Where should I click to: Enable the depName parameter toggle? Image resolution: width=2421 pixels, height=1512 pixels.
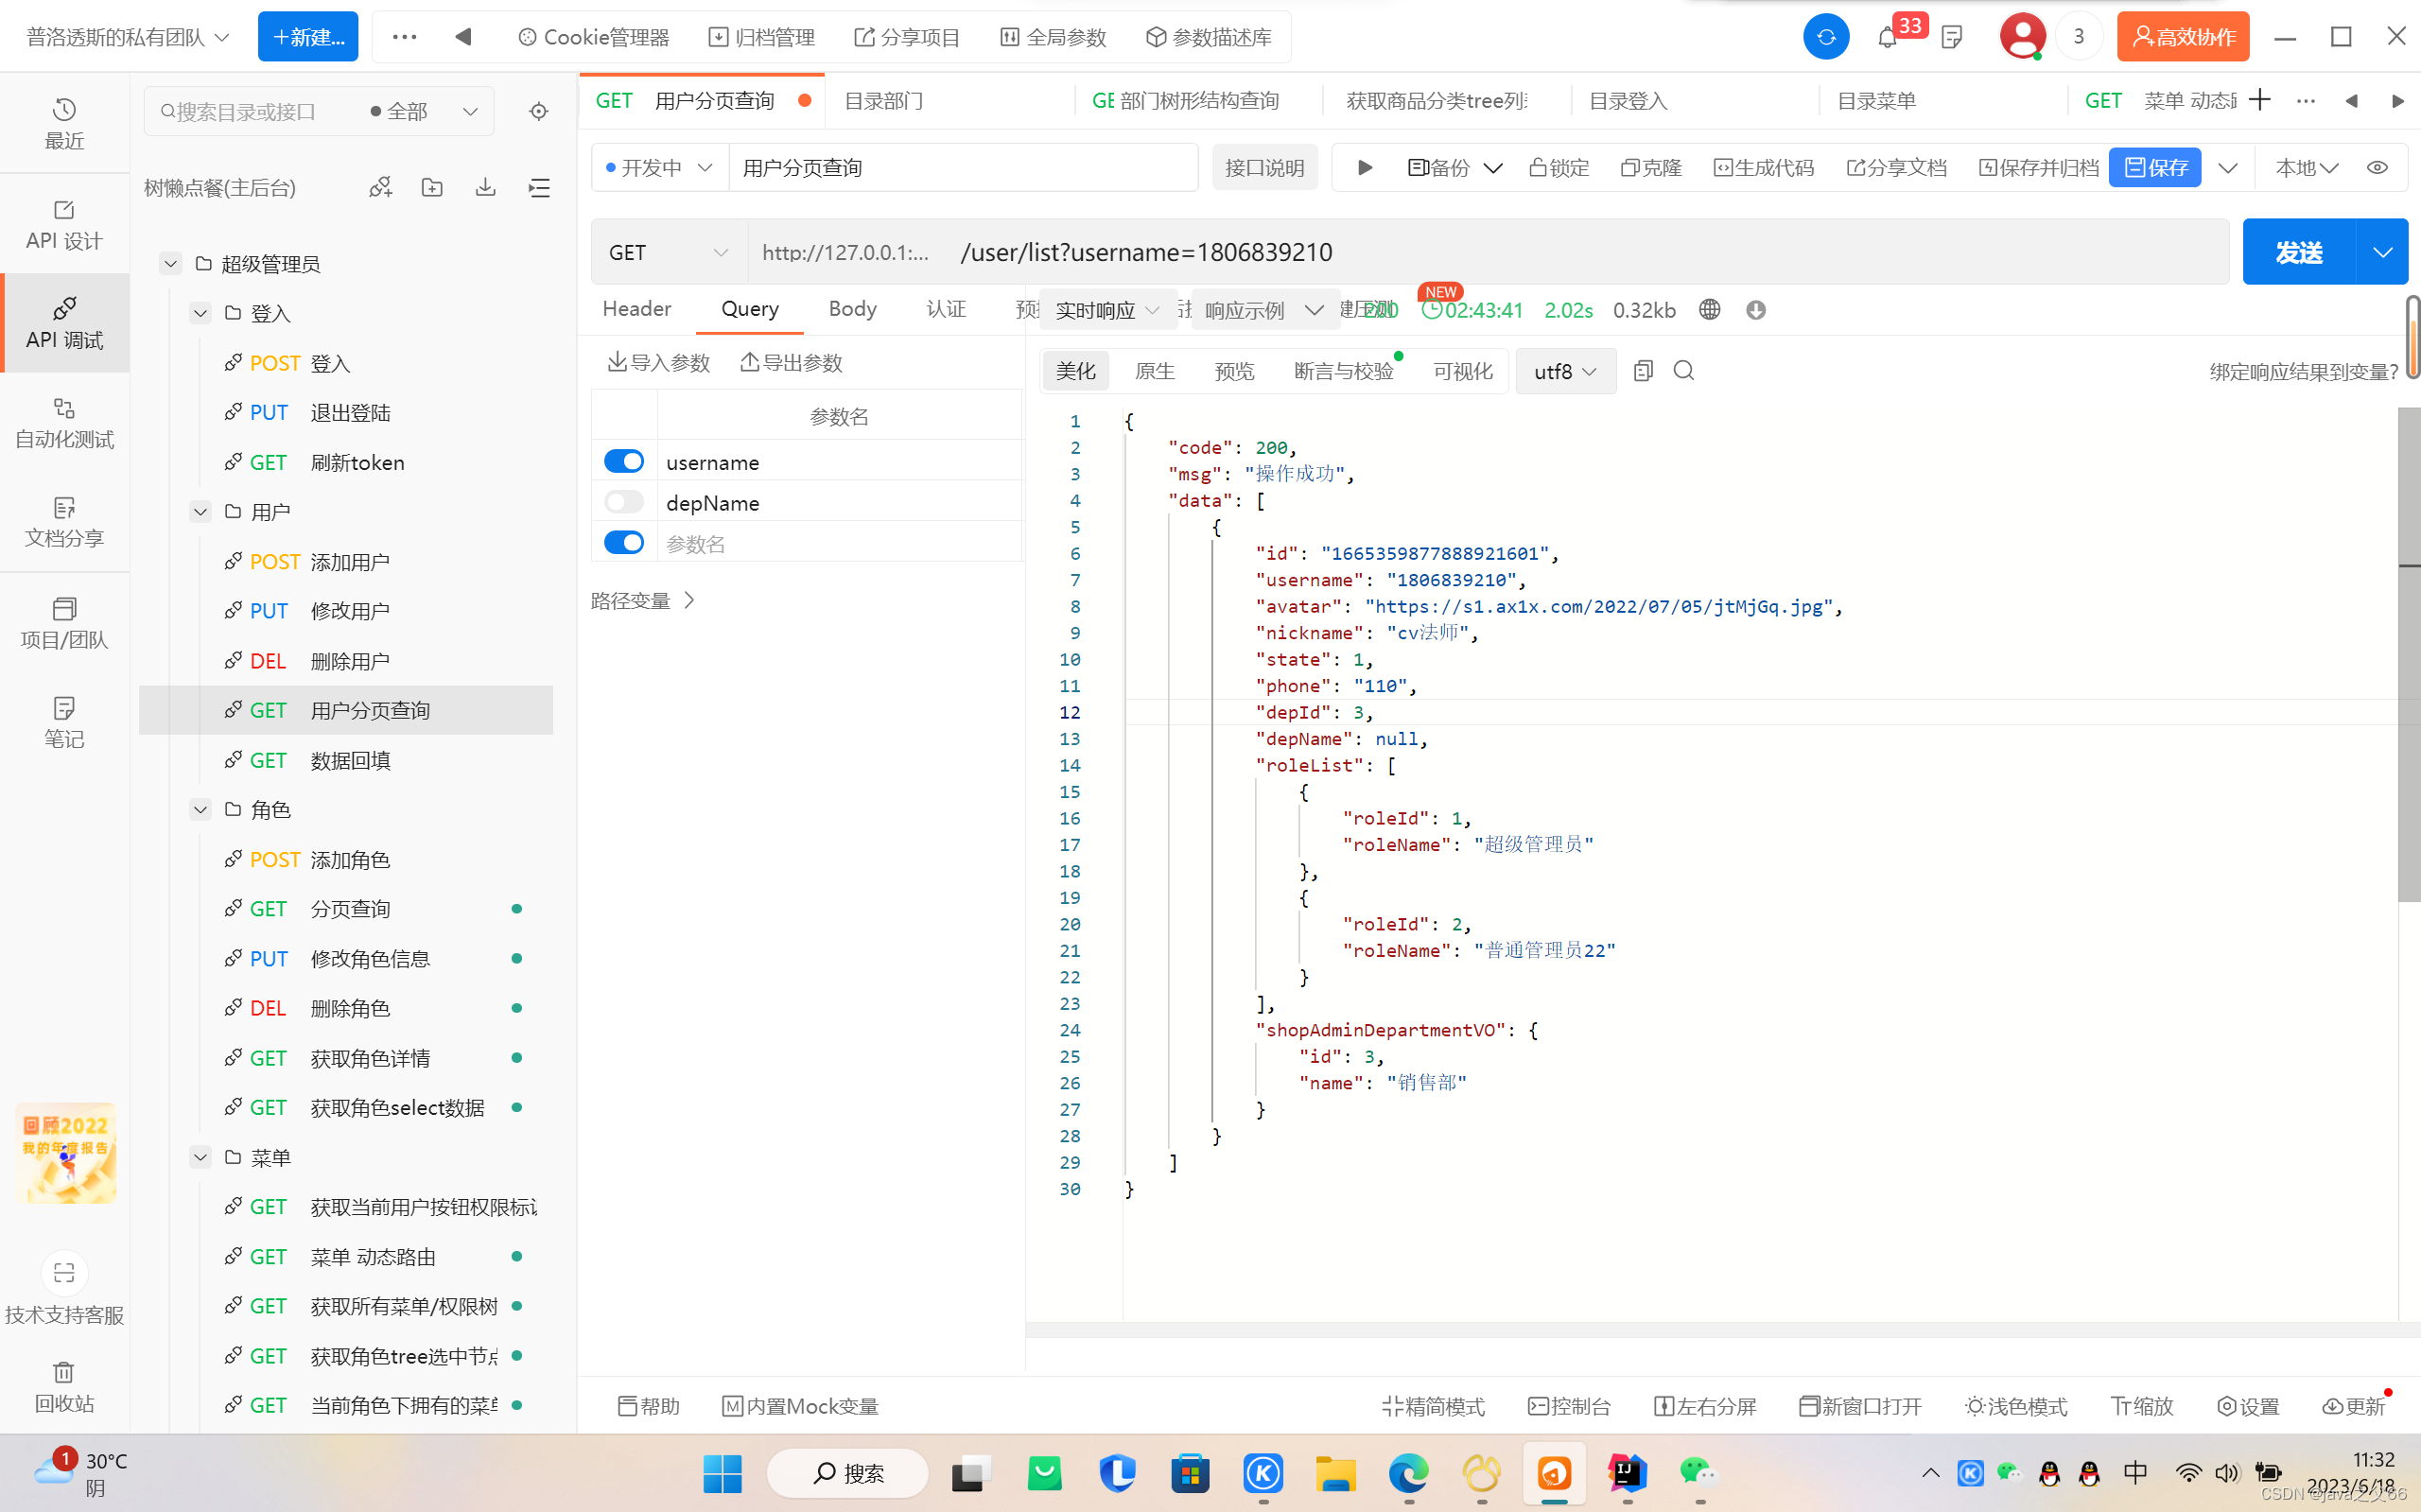624,502
